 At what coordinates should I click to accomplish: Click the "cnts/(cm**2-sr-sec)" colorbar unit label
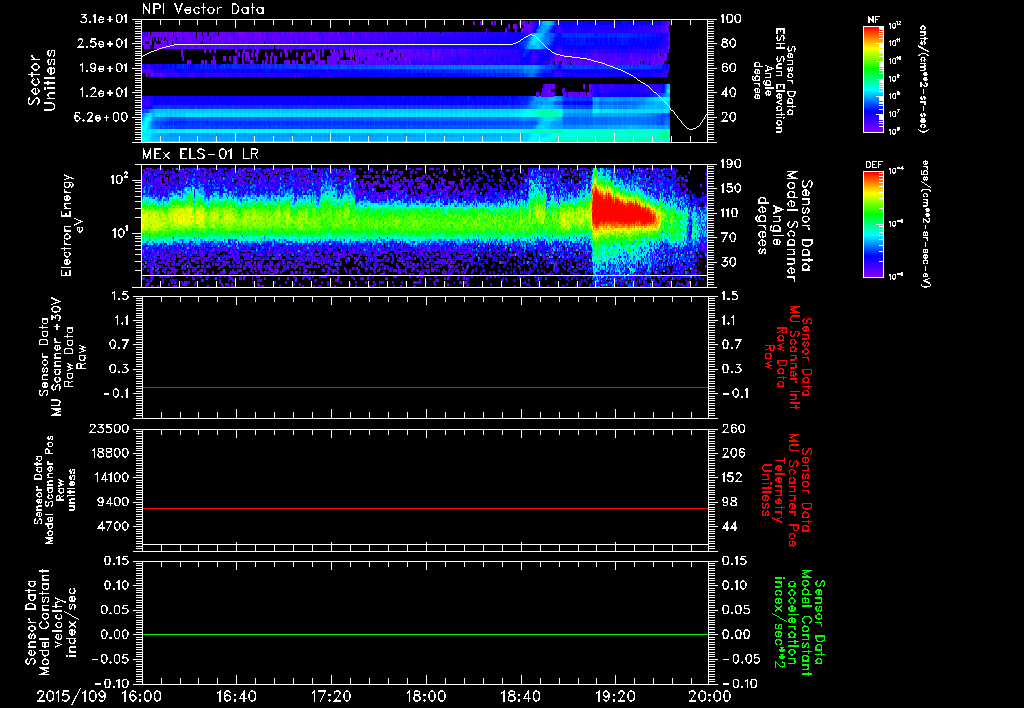(923, 78)
